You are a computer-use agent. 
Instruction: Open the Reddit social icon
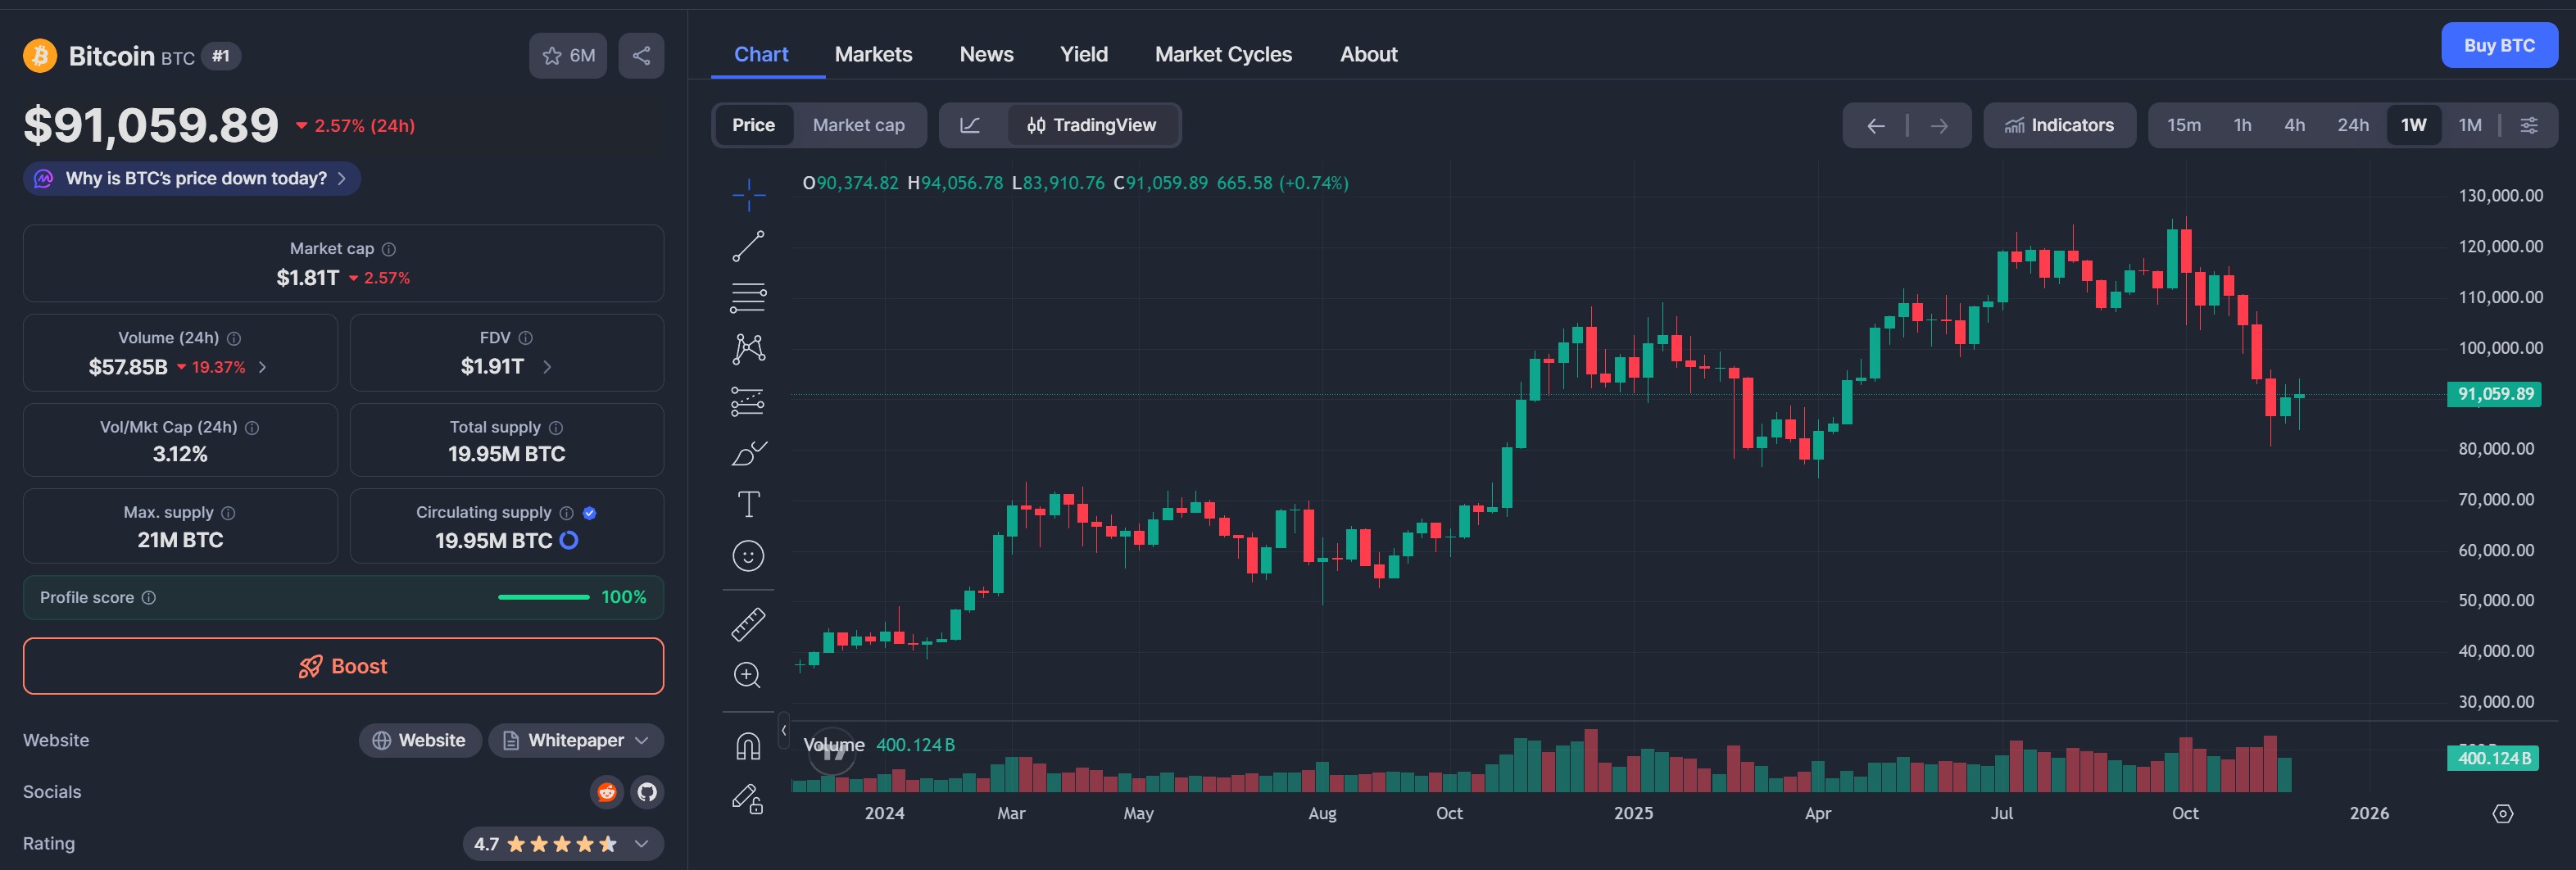[606, 792]
